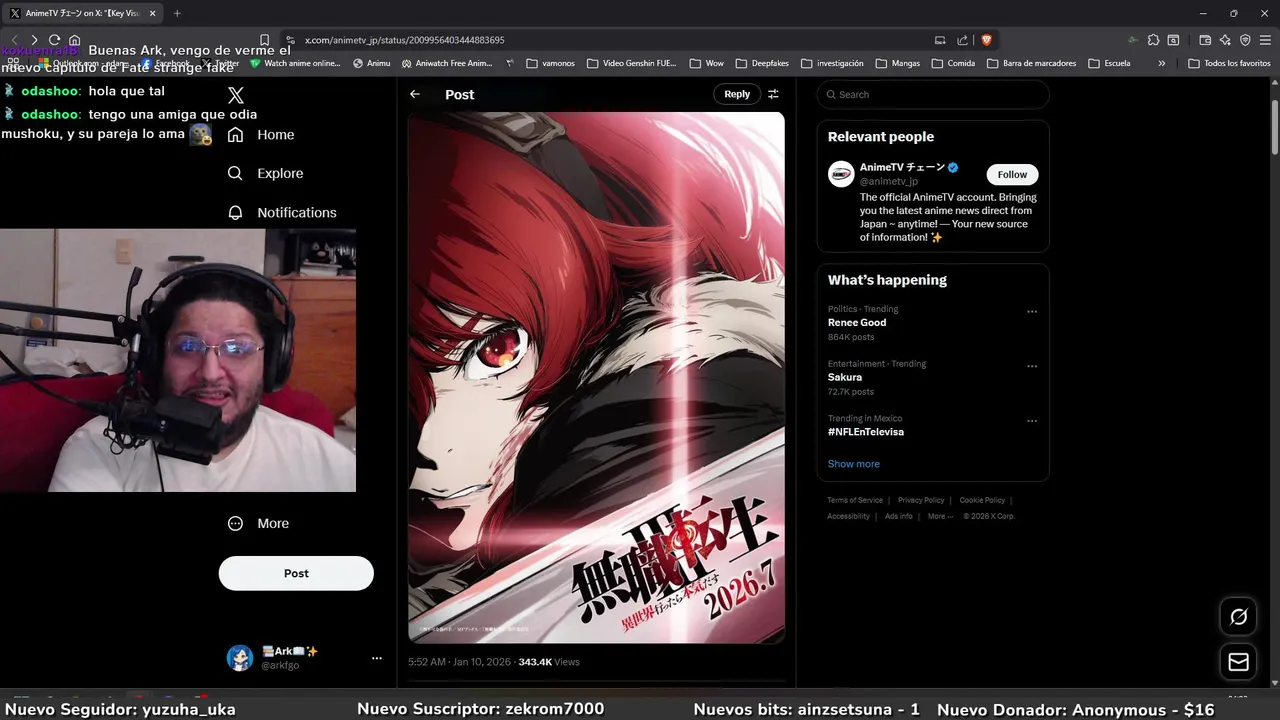Open the Comida bookmark folder
This screenshot has width=1280, height=720.
click(x=953, y=63)
